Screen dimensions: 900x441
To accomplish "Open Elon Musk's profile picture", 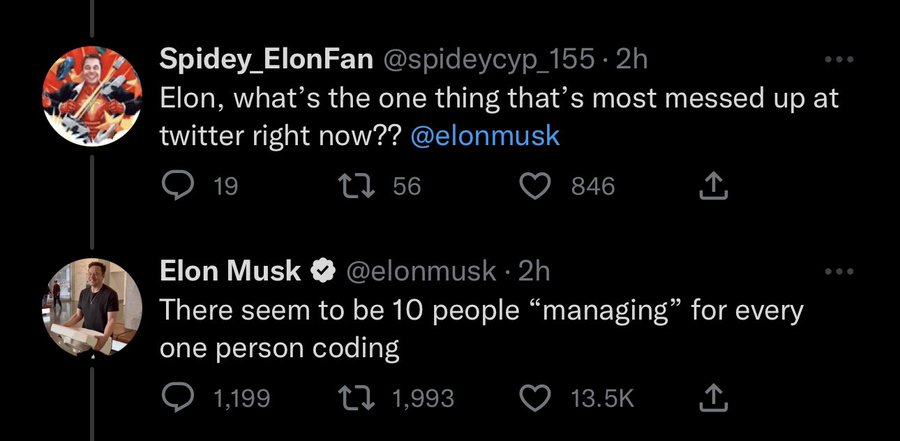I will click(91, 306).
